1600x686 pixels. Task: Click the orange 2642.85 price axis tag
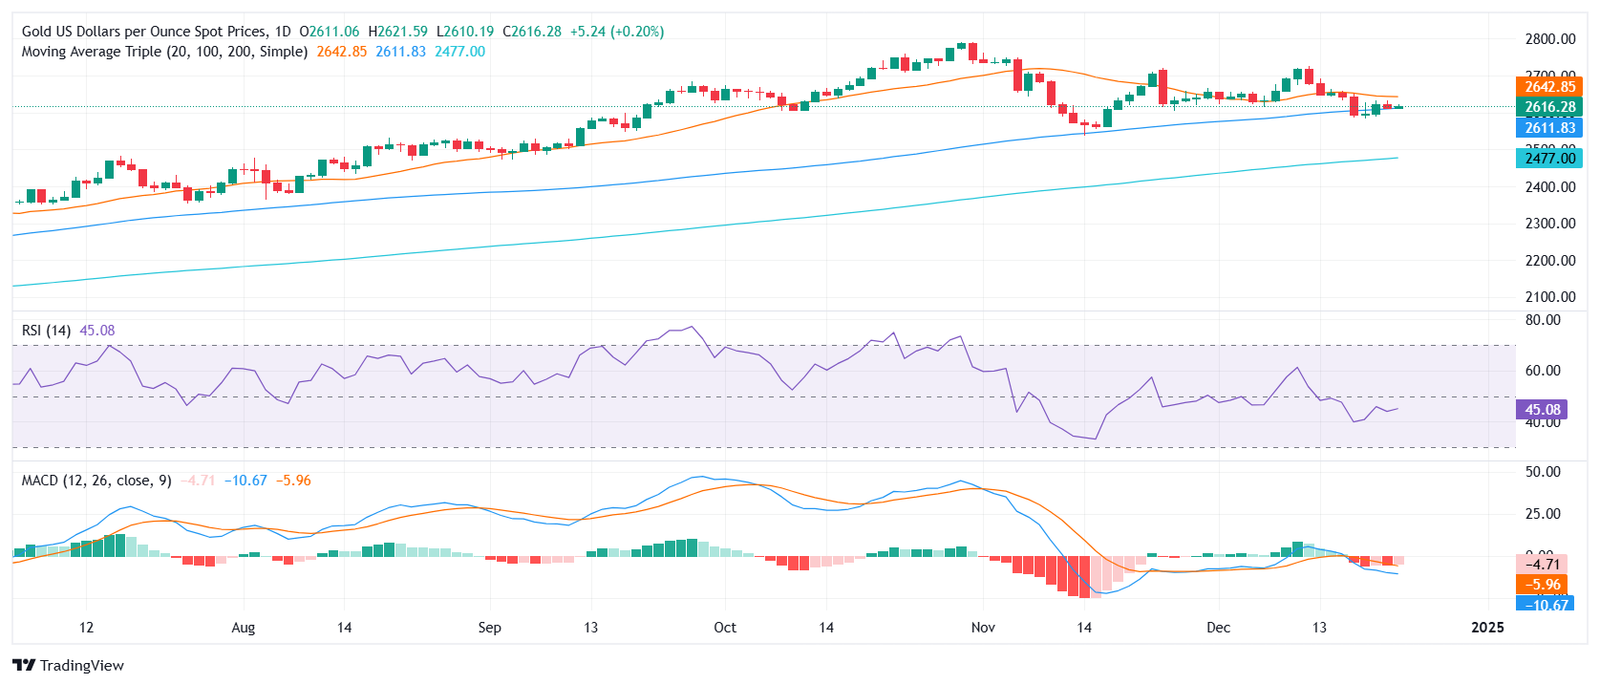pos(1549,87)
